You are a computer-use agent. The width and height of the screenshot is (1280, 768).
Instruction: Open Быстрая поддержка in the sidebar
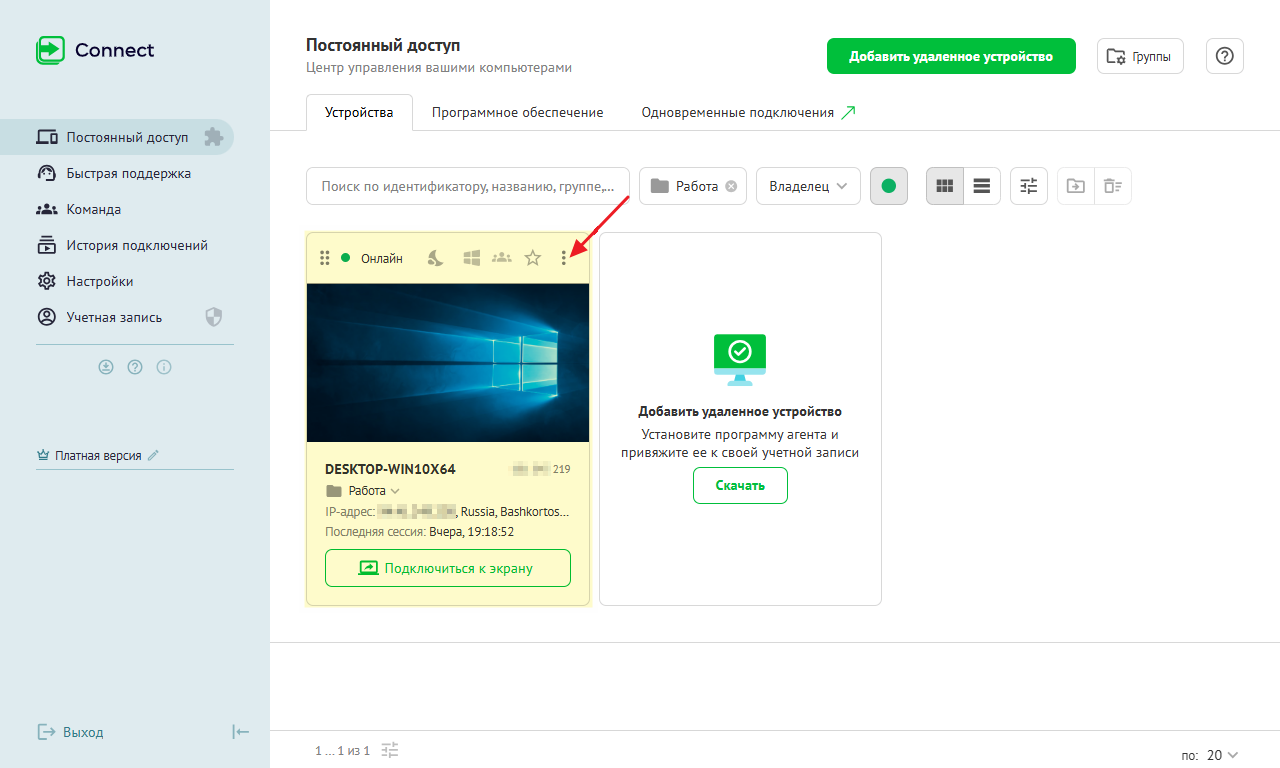pyautogui.click(x=128, y=173)
